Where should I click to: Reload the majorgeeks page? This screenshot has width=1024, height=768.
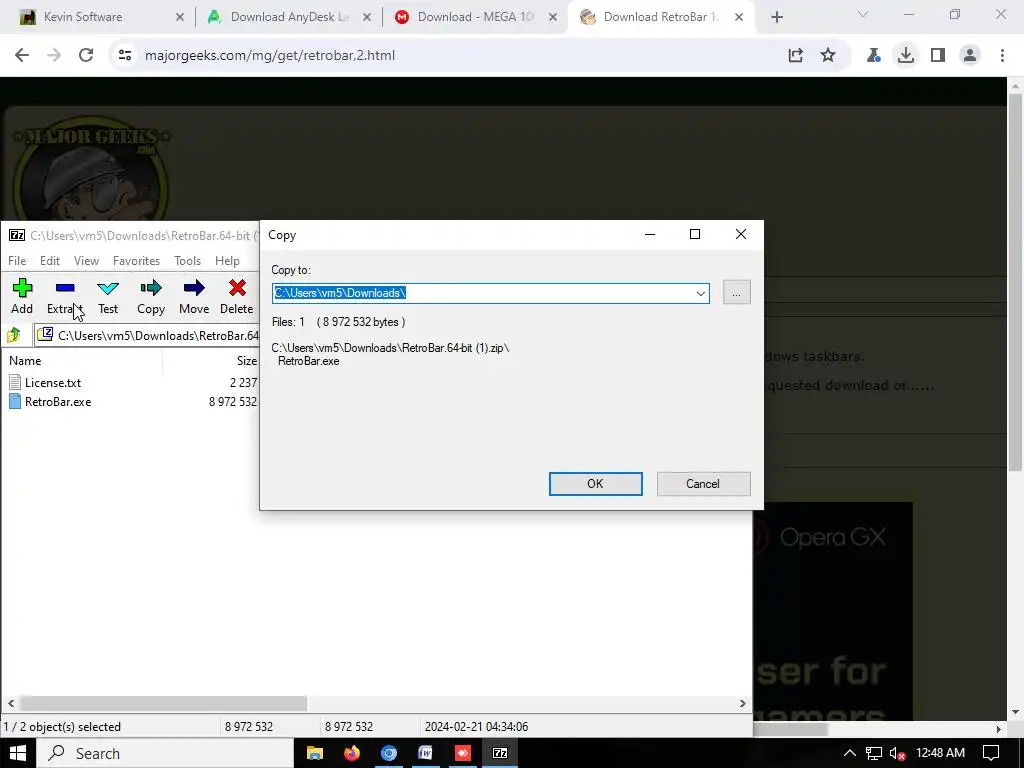(86, 56)
